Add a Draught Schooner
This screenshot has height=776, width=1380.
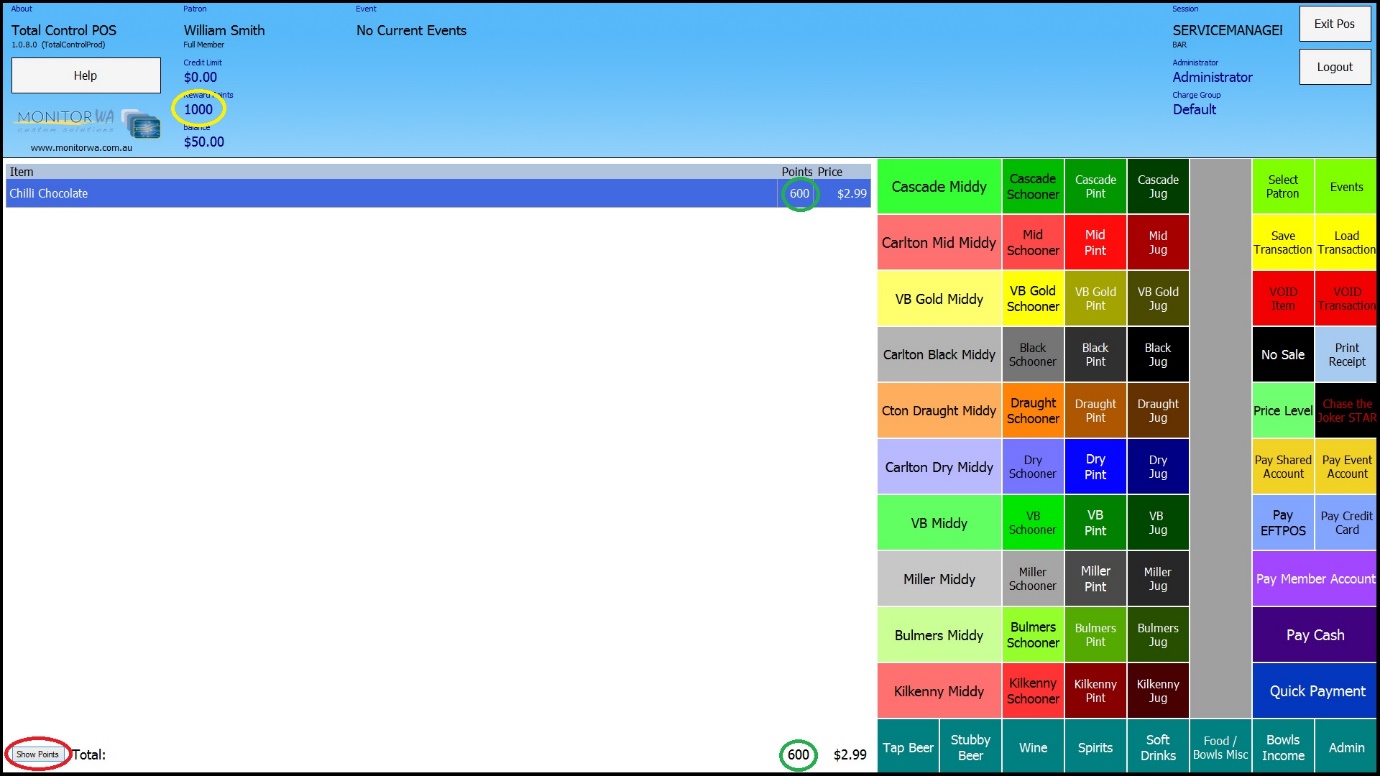pos(1033,410)
